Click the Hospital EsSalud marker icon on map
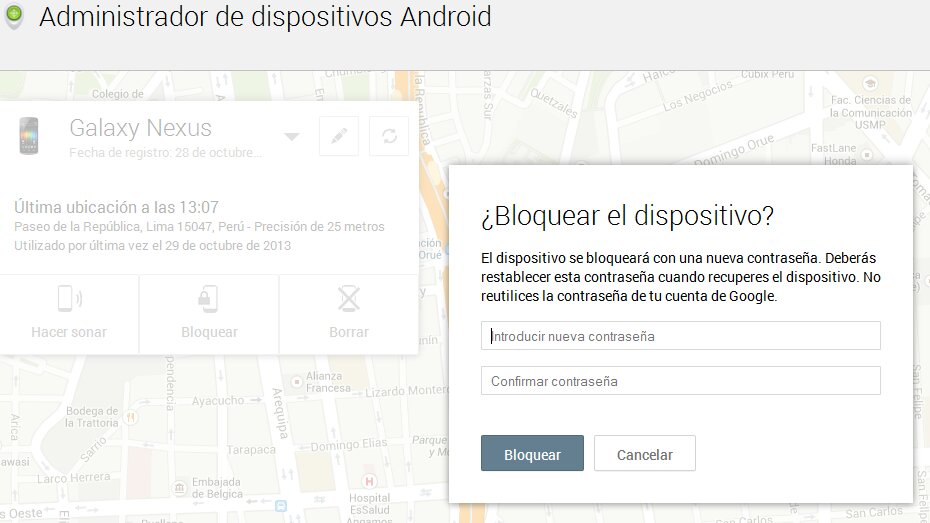Viewport: 930px width, 523px height. pos(369,481)
